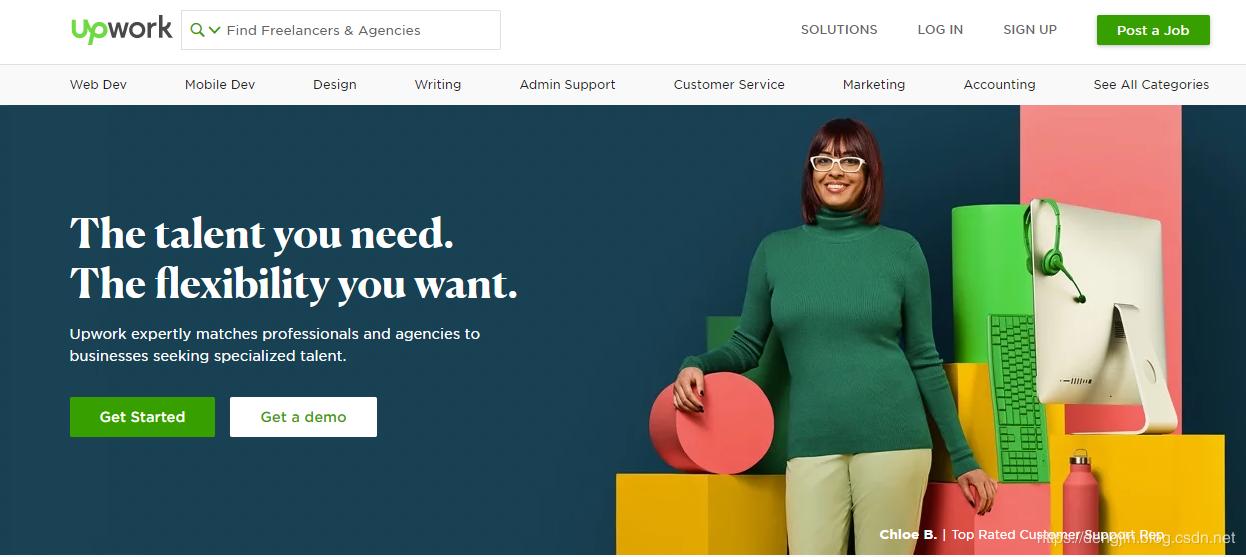Click the green Get Started button
The height and width of the screenshot is (557, 1246).
(142, 417)
